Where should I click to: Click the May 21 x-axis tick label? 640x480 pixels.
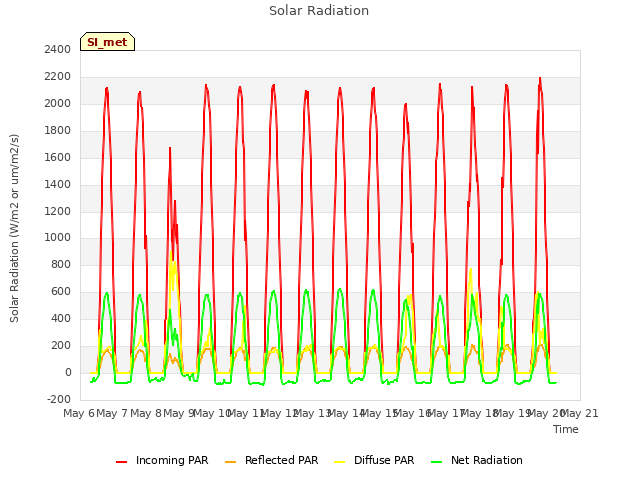tap(580, 414)
